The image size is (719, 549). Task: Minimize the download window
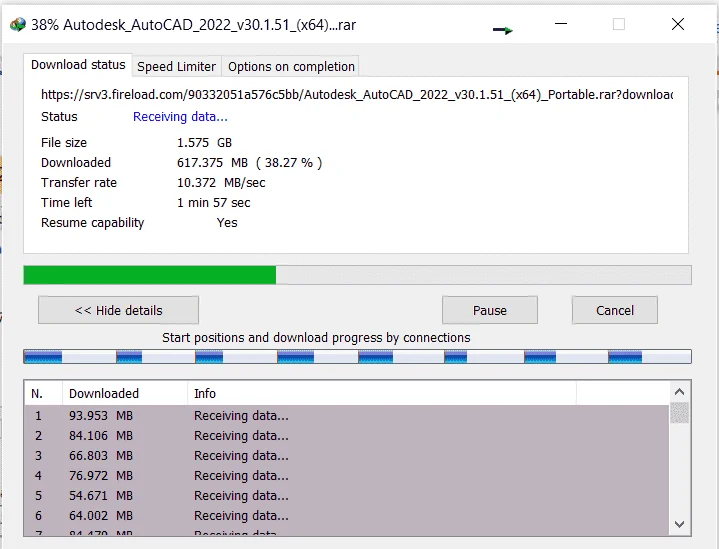pos(561,24)
